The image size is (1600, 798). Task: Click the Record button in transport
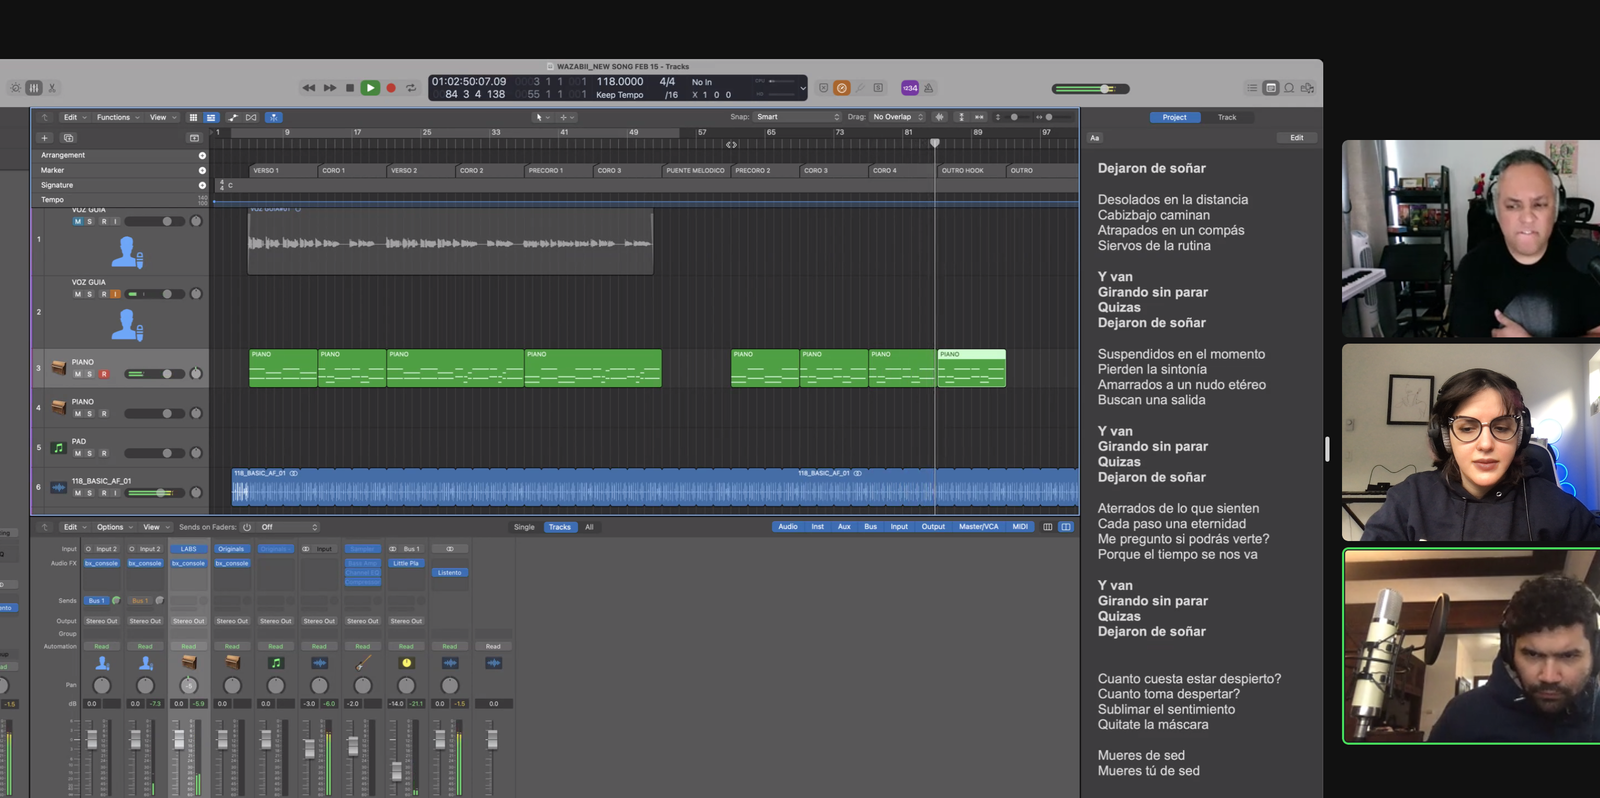pyautogui.click(x=391, y=88)
